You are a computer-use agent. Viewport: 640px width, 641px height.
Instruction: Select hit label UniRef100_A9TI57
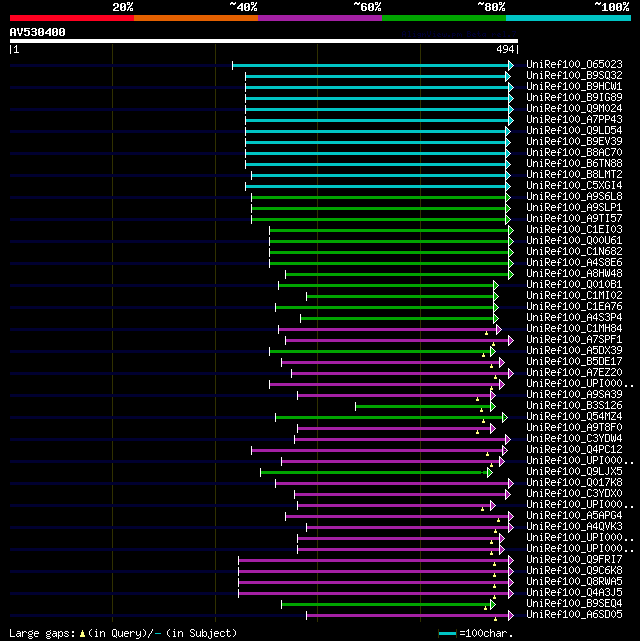(x=574, y=219)
